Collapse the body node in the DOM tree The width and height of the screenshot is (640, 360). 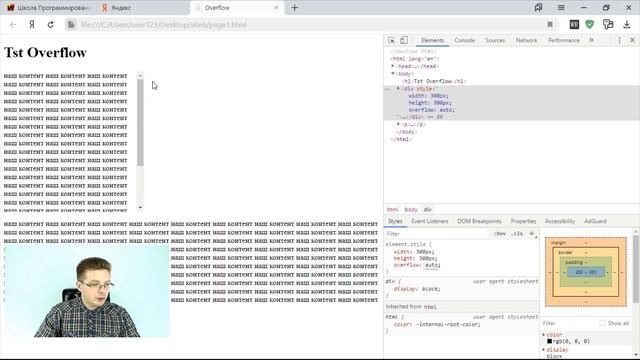(x=393, y=73)
